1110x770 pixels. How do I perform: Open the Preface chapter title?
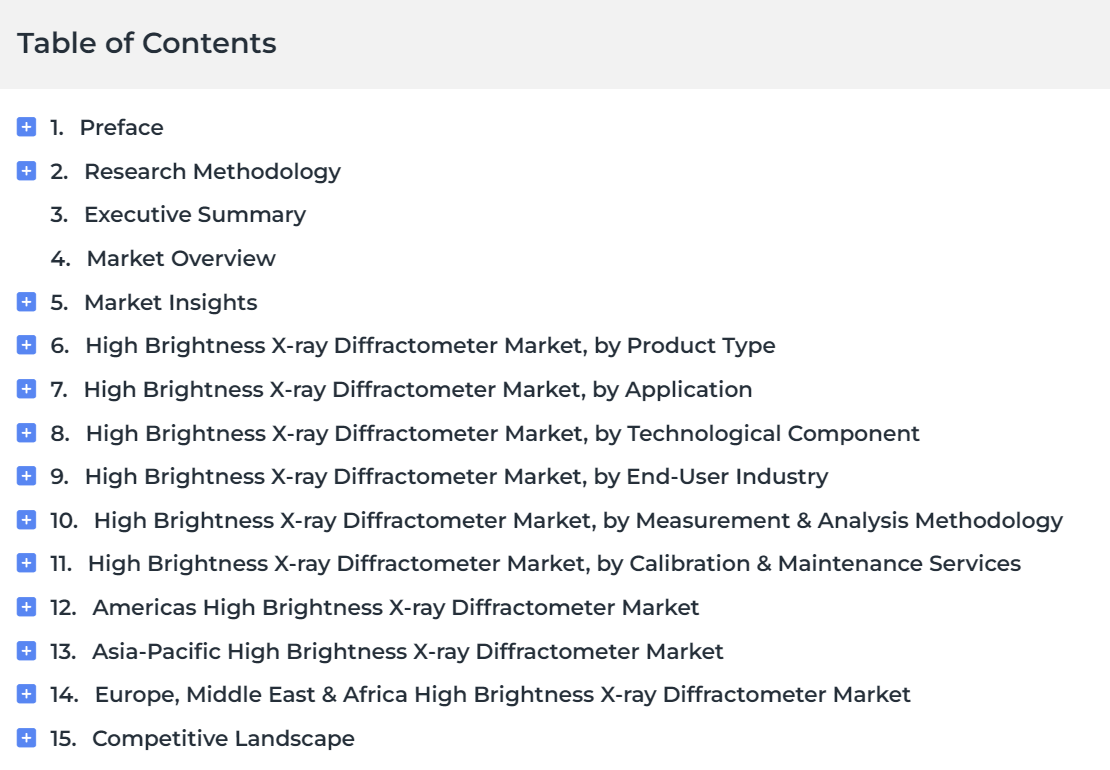click(121, 127)
